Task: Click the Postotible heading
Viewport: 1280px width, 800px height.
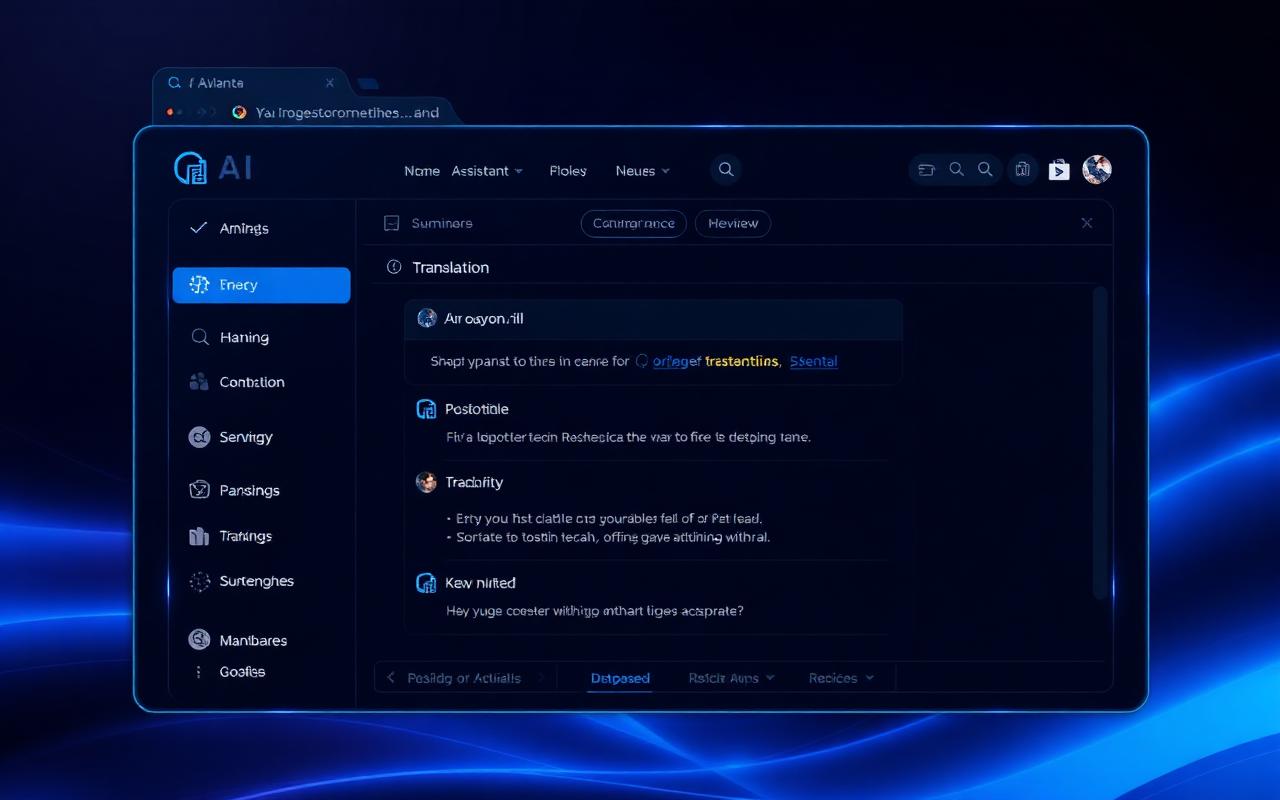Action: point(477,409)
